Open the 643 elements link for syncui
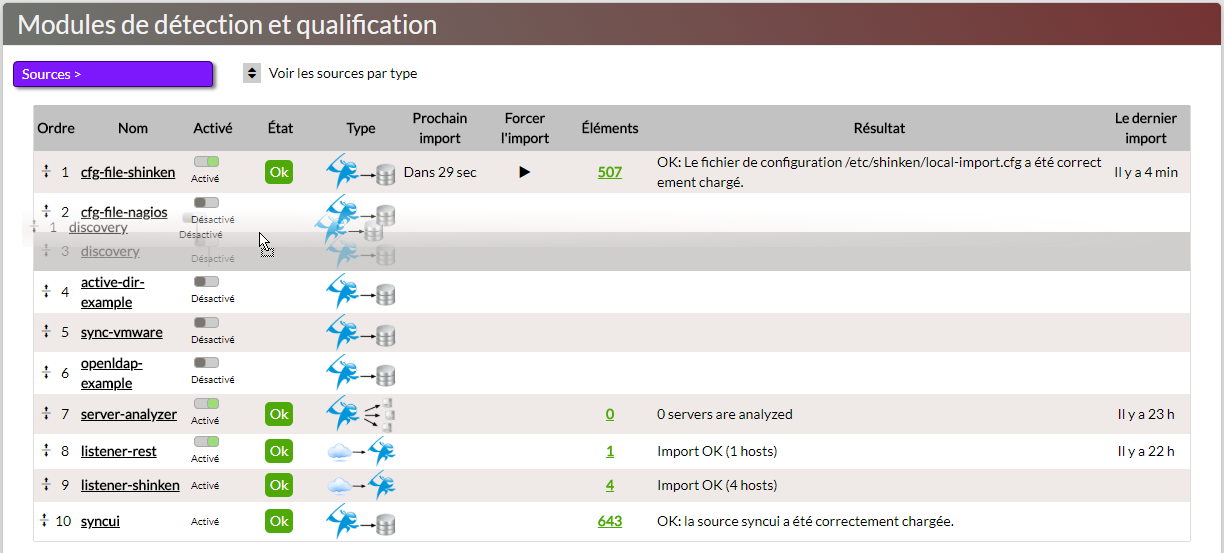 609,521
